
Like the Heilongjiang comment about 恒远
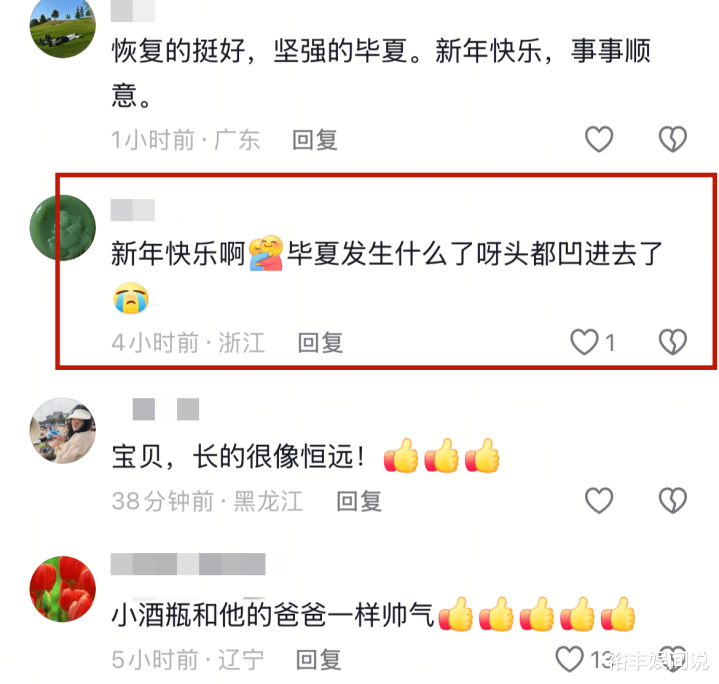599,500
